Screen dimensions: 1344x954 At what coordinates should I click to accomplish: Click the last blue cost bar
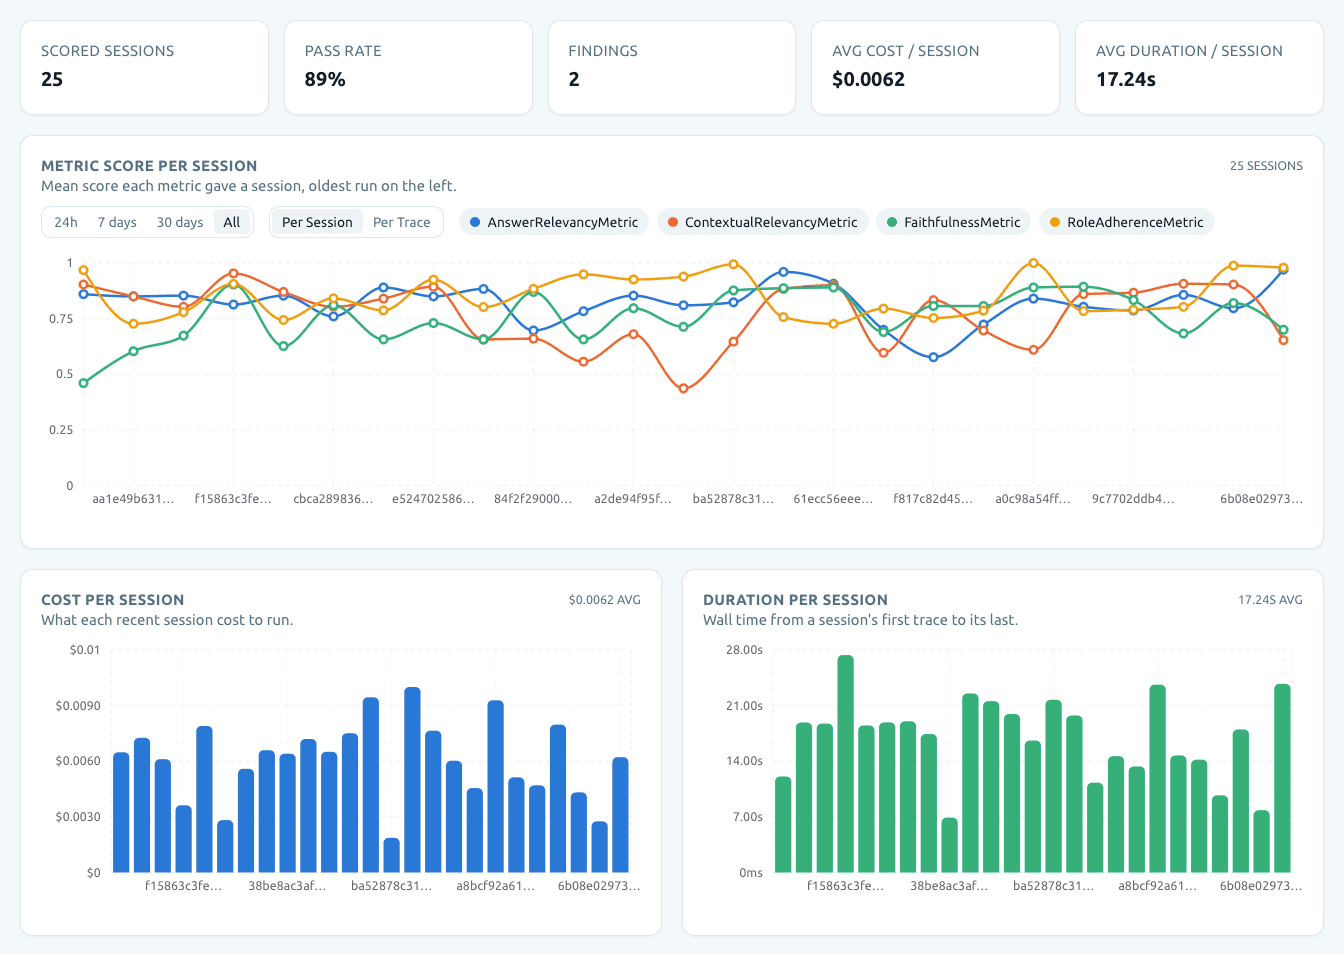click(x=620, y=815)
